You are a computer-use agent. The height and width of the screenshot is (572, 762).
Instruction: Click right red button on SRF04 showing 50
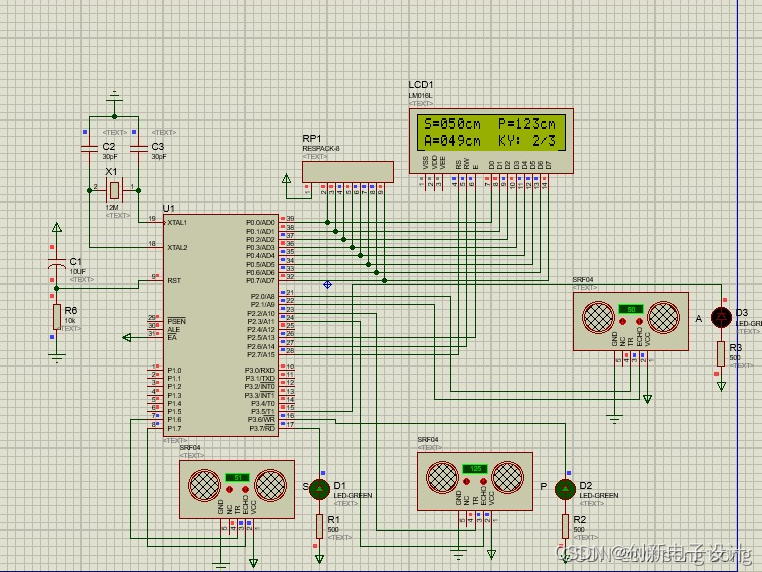[x=639, y=321]
